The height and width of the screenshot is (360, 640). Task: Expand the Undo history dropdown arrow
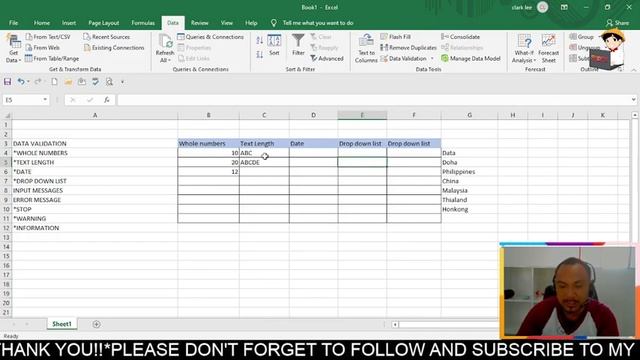tap(28, 82)
